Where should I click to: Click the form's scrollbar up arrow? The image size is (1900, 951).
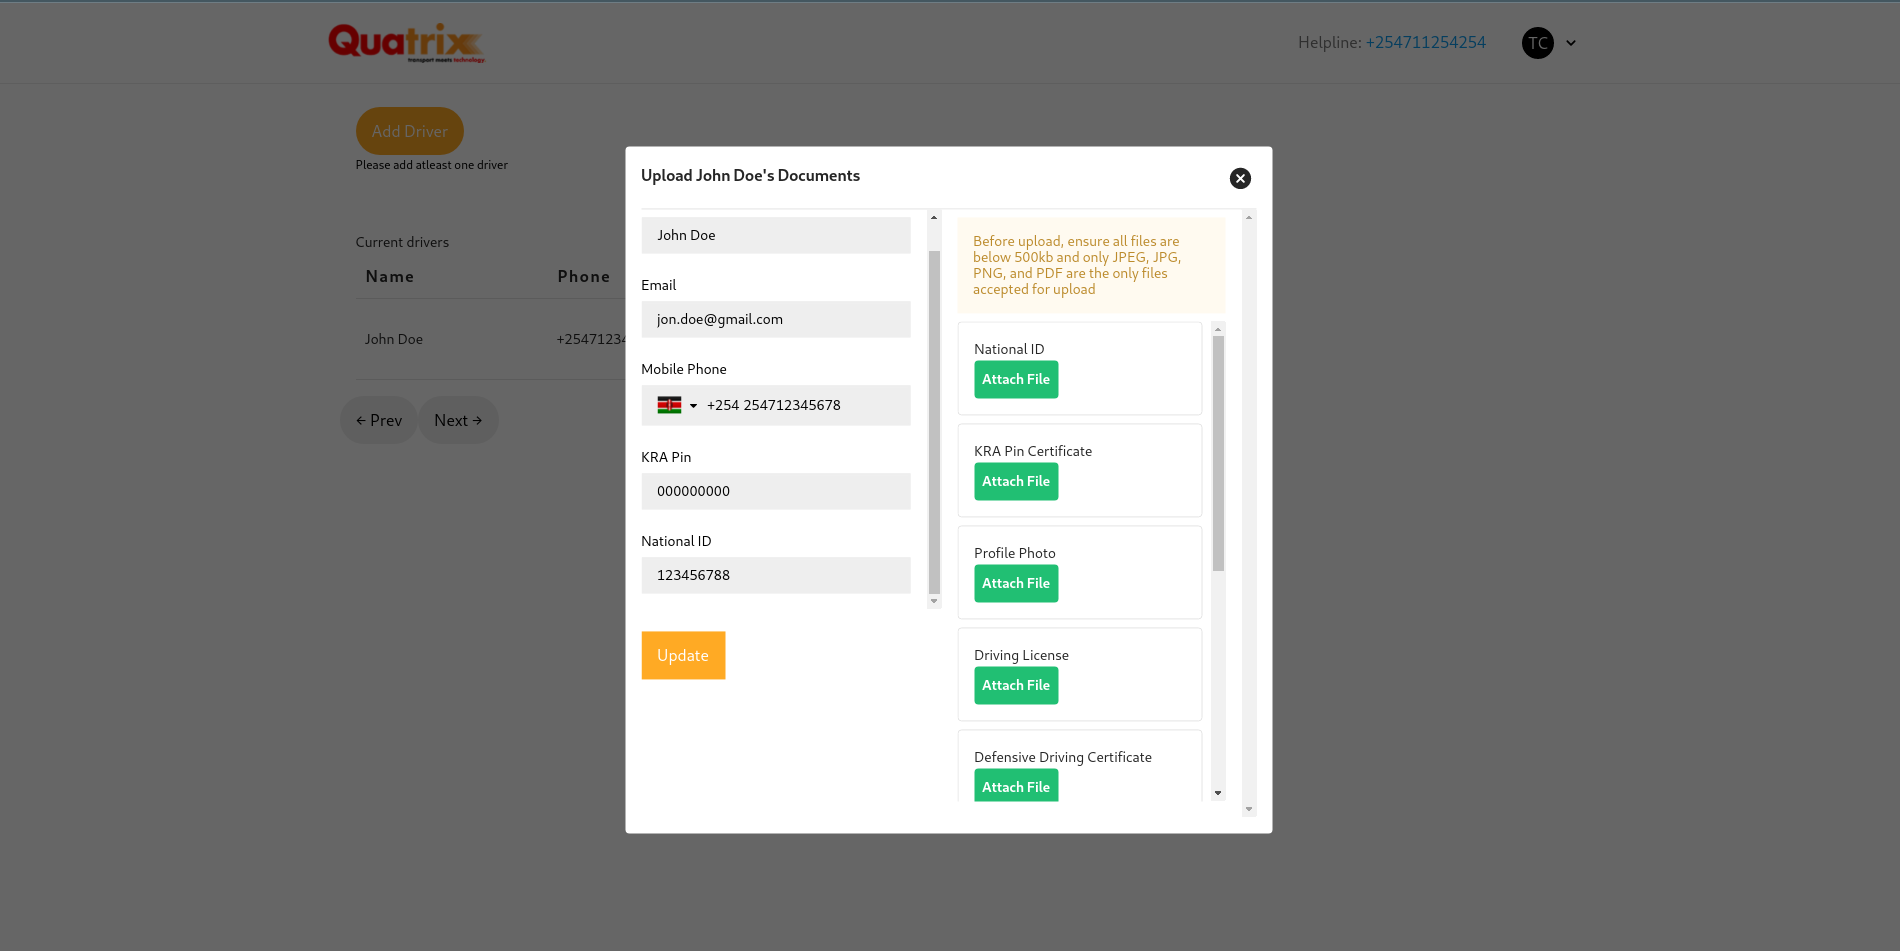934,217
